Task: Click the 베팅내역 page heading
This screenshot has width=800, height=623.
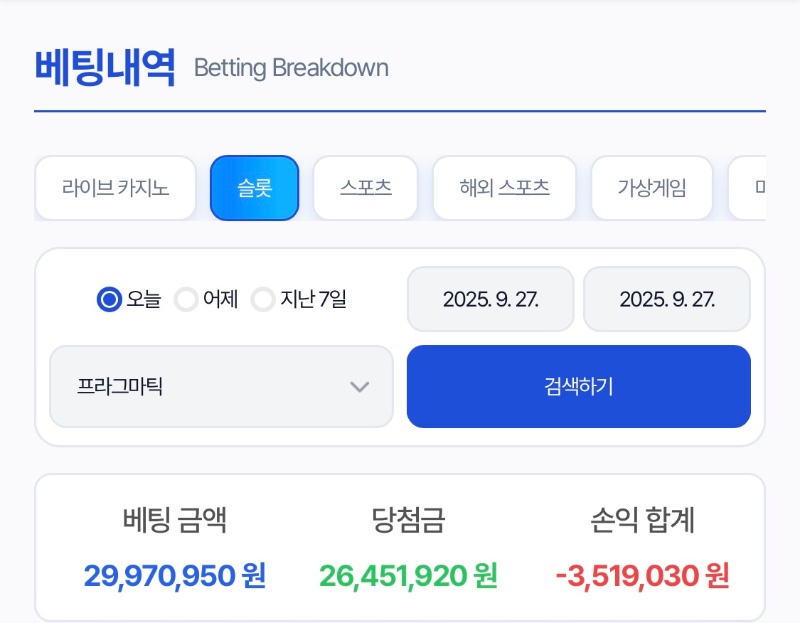Action: pos(105,67)
